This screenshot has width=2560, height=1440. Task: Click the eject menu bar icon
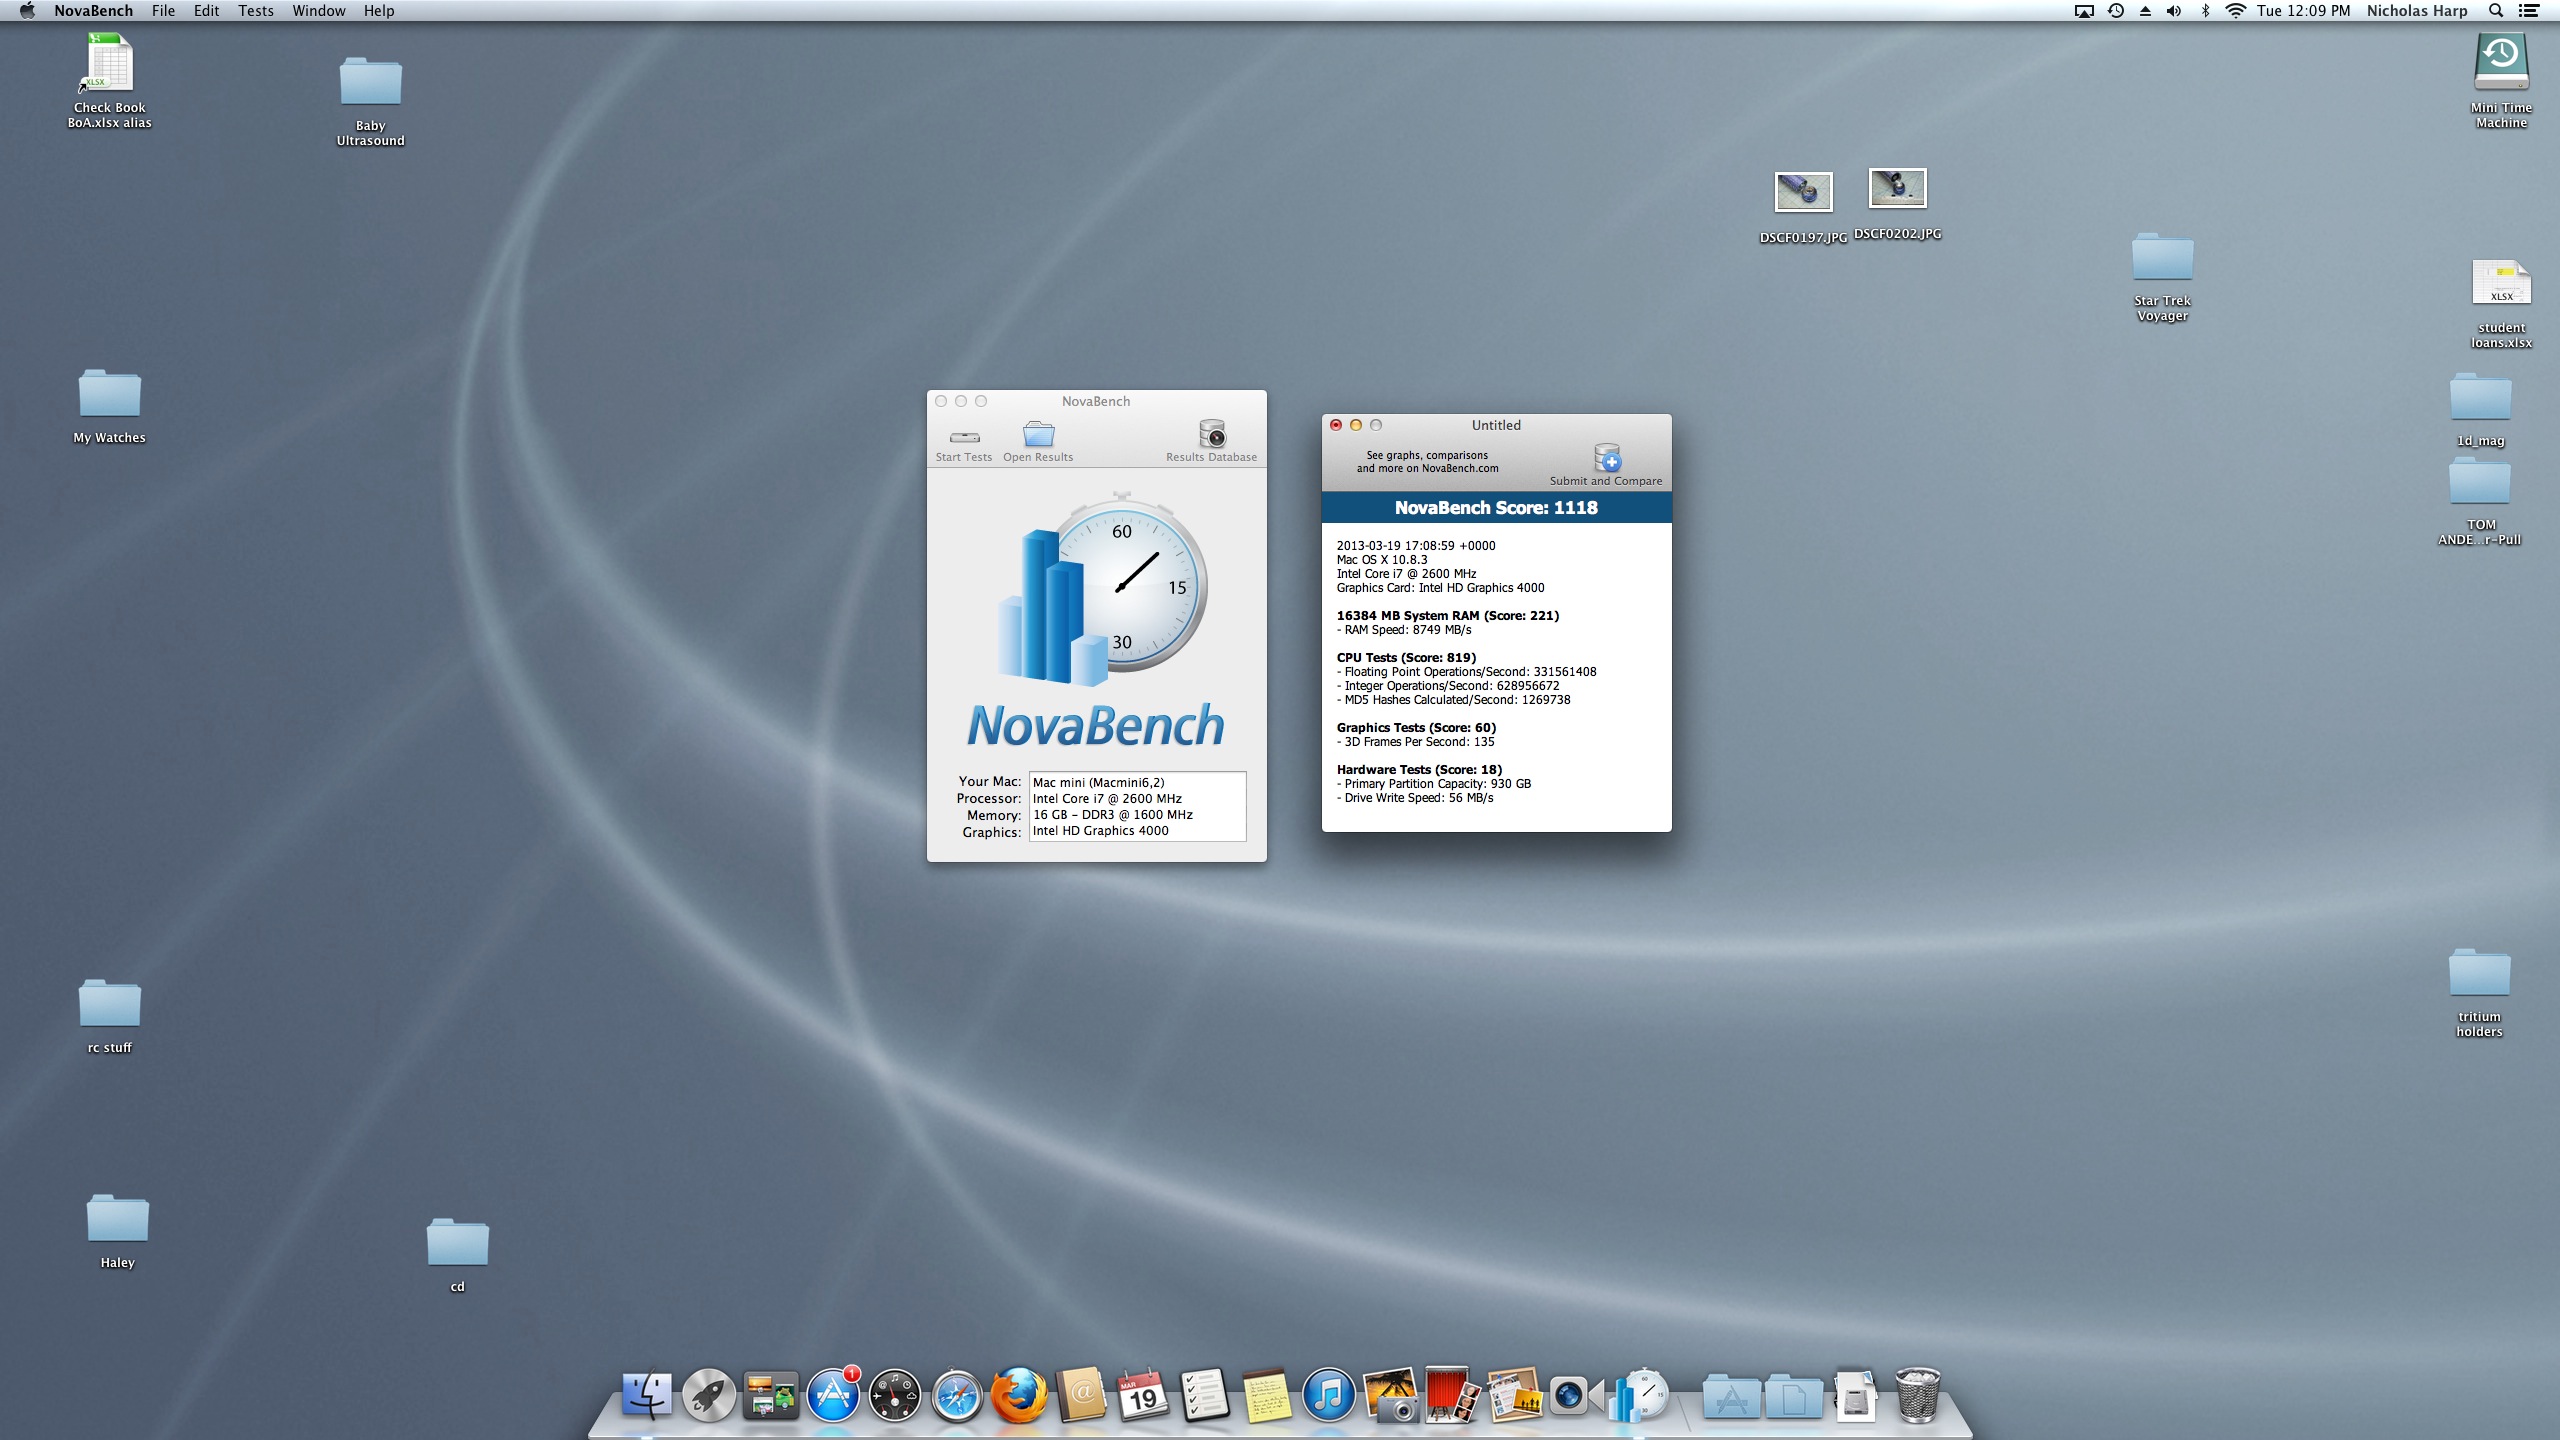click(2145, 11)
